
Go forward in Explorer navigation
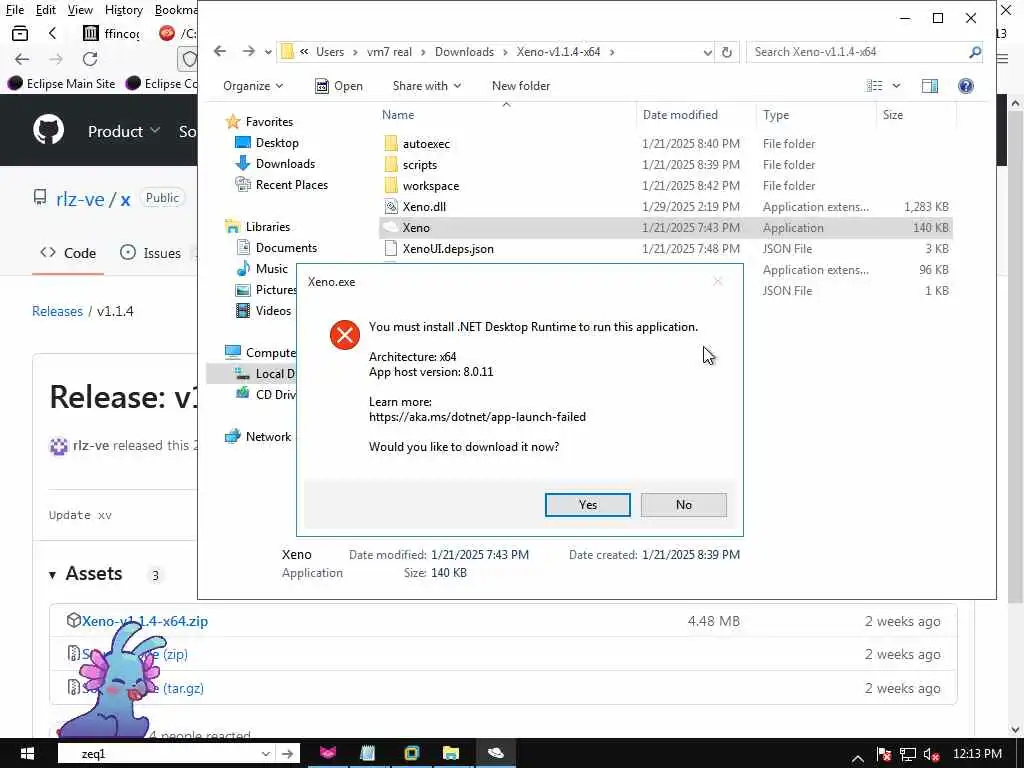coord(248,52)
